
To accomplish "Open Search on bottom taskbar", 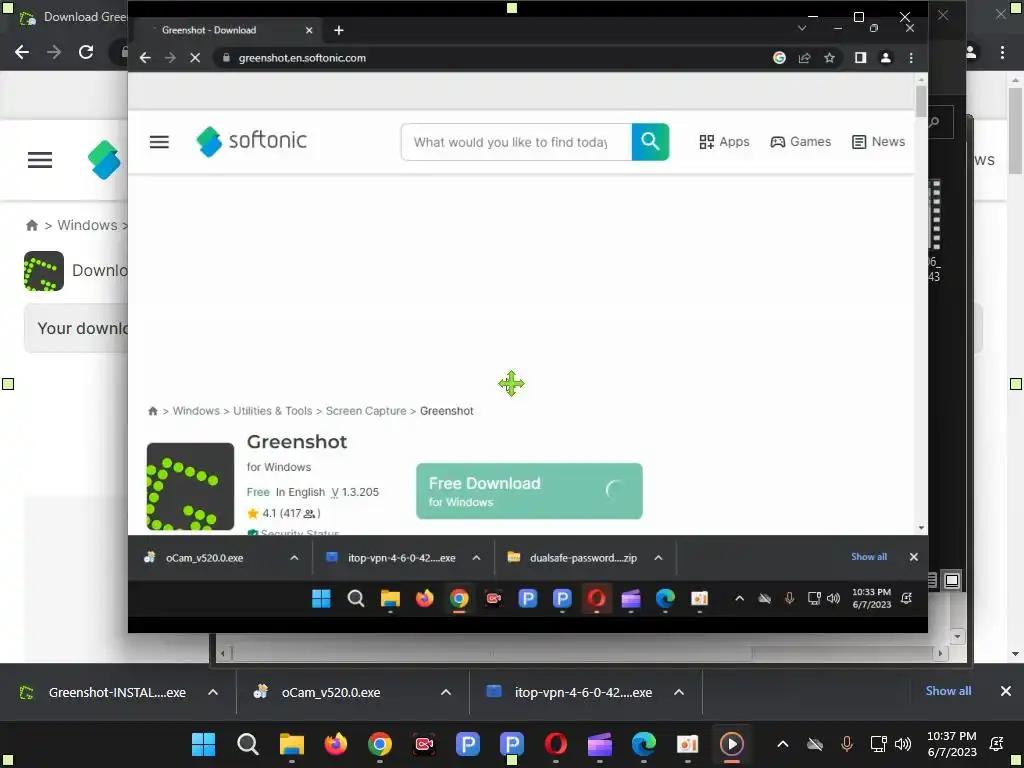I will coord(248,744).
